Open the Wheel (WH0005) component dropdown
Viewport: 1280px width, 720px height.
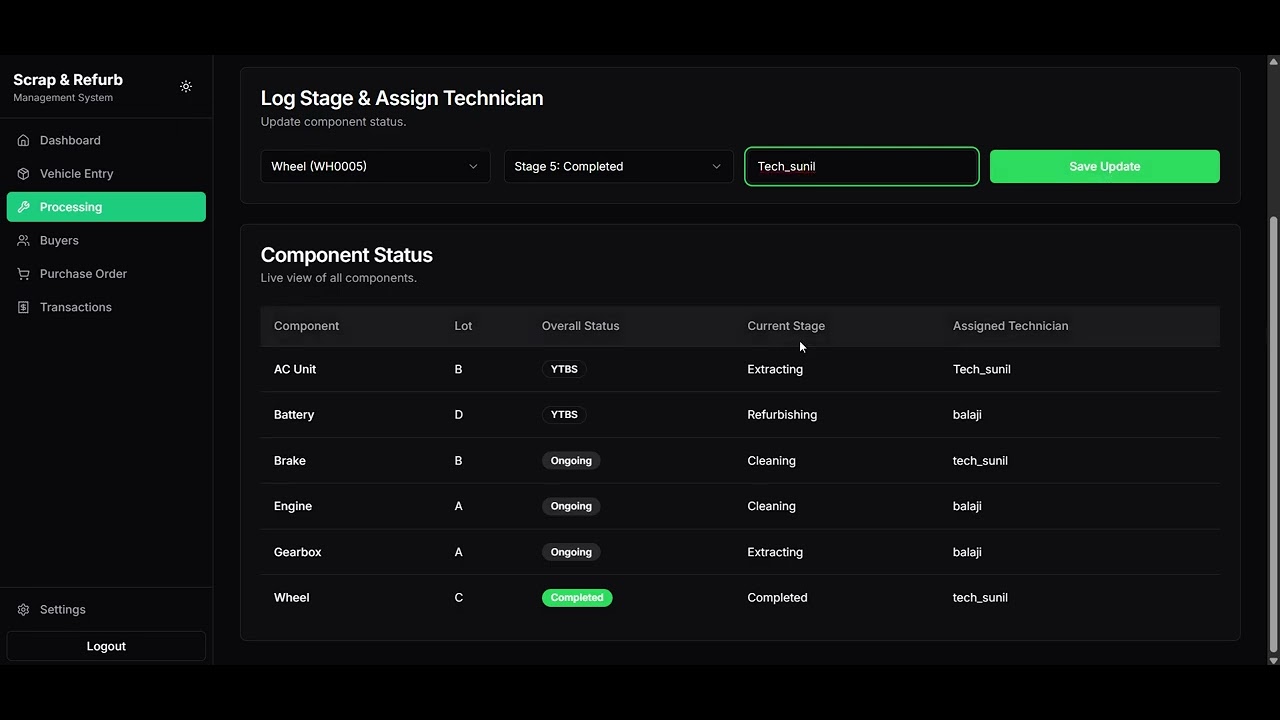pyautogui.click(x=375, y=166)
